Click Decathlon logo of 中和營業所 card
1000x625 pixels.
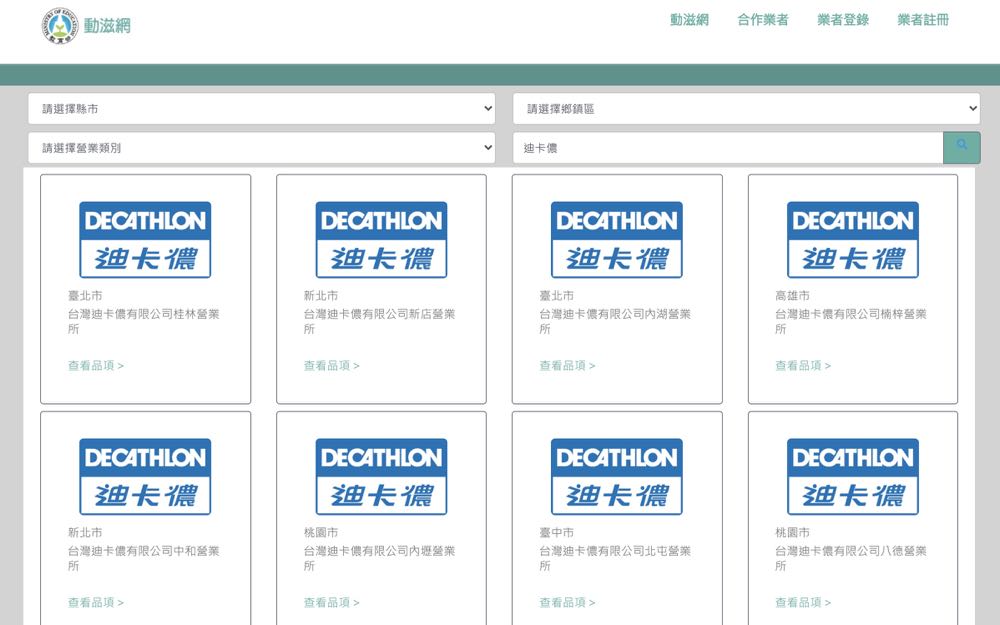pyautogui.click(x=145, y=476)
